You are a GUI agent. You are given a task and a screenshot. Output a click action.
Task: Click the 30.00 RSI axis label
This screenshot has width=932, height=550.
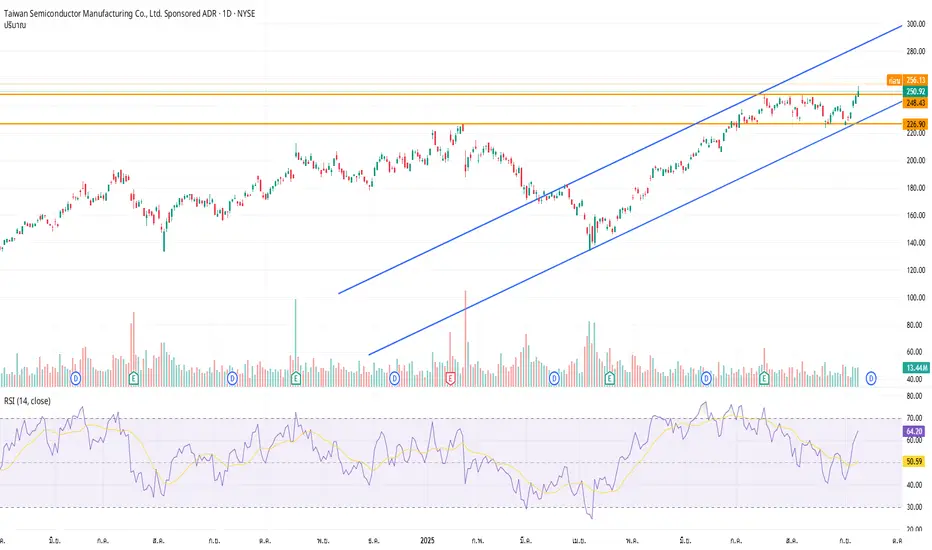click(914, 507)
